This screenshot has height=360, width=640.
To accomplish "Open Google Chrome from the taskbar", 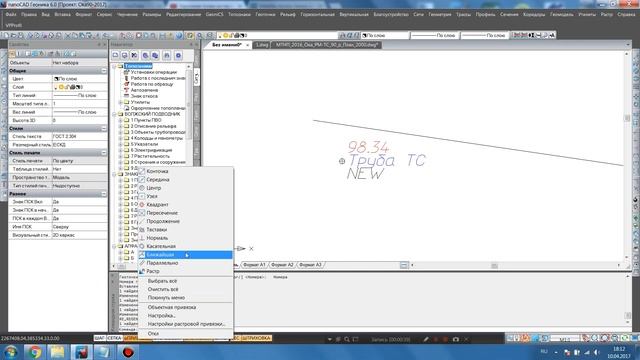I will tap(35, 352).
